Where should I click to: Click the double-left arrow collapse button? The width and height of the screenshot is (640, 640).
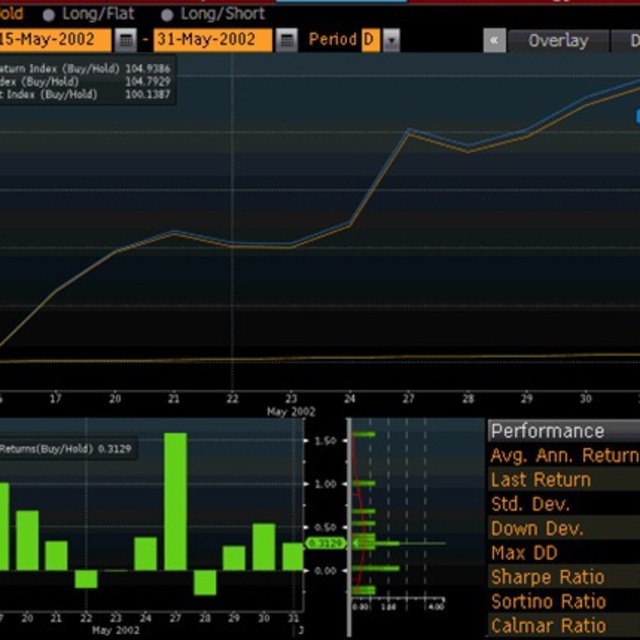[494, 41]
